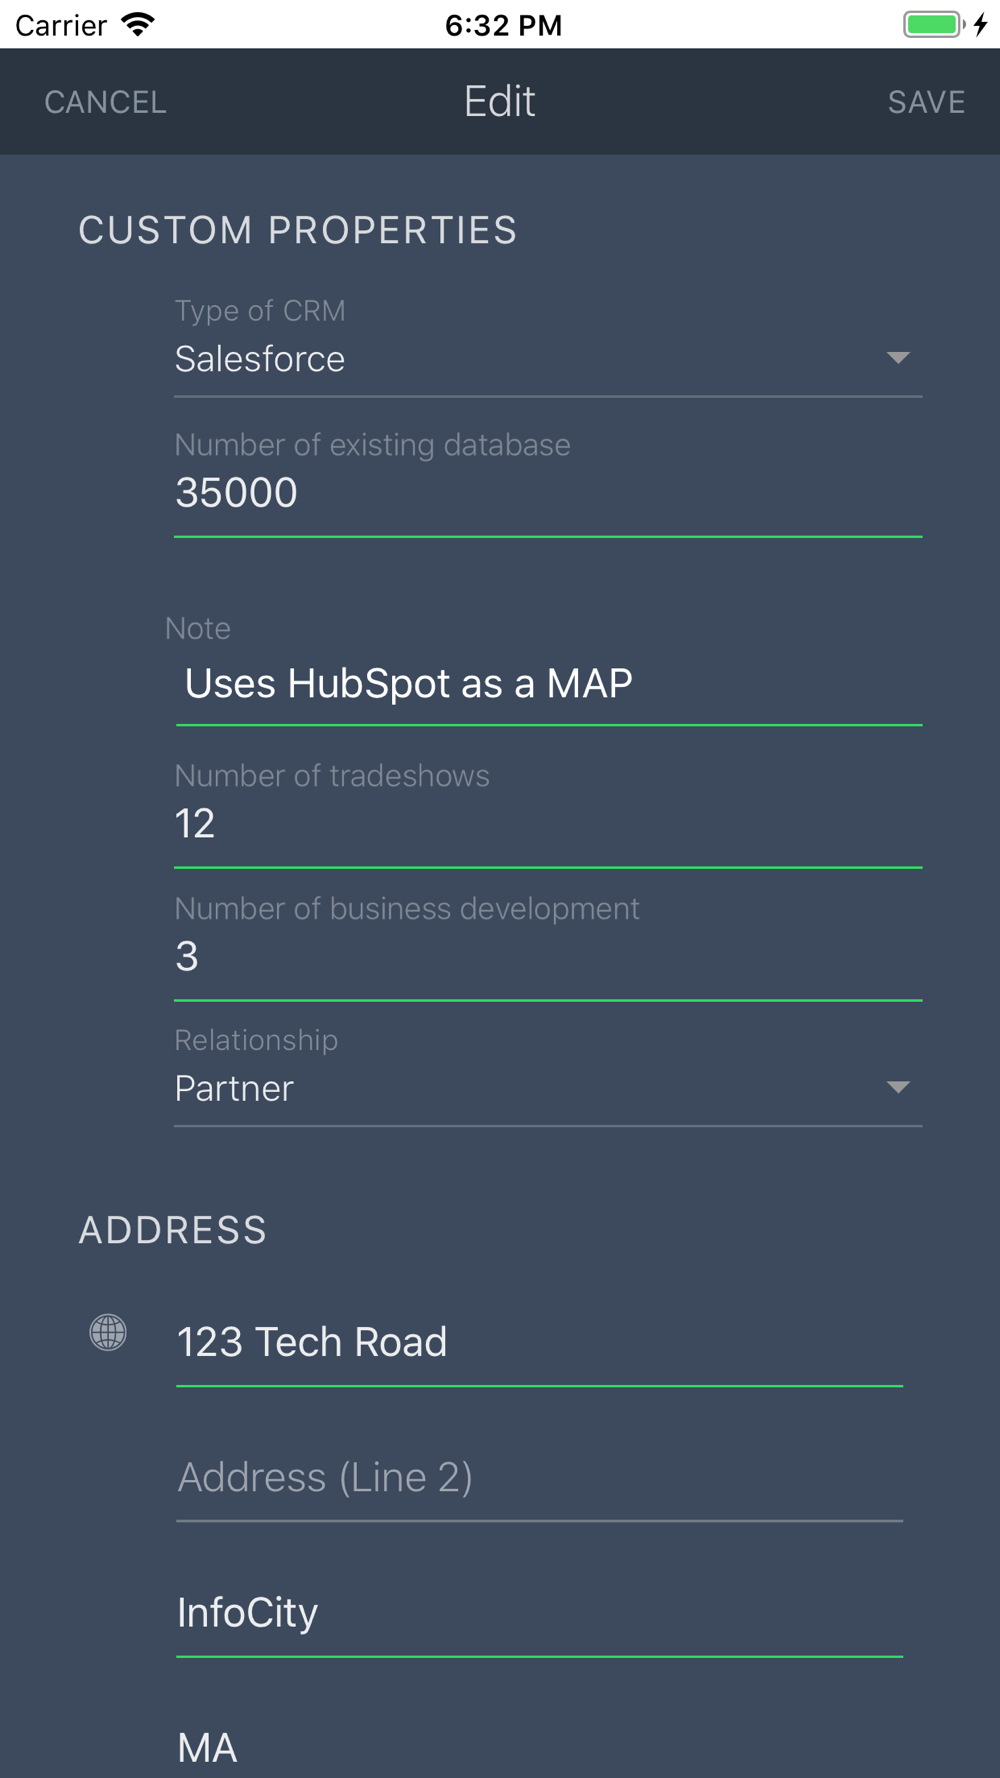Open the Partner relationship selector
1000x1778 pixels.
pos(520,1088)
